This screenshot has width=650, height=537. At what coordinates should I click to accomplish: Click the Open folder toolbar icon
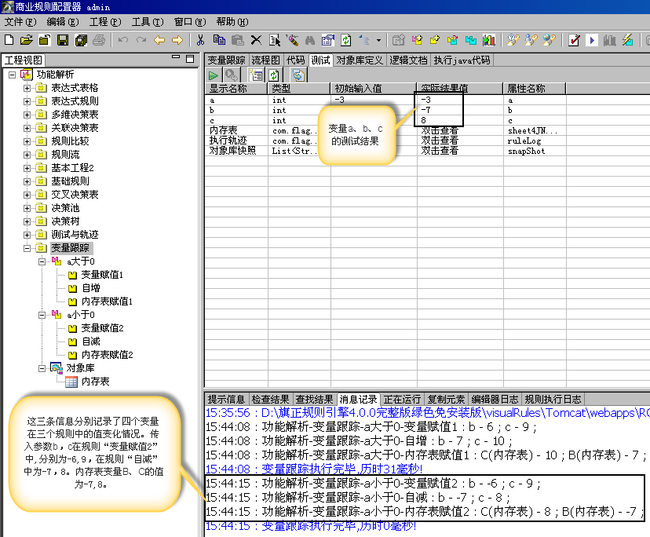click(x=27, y=40)
